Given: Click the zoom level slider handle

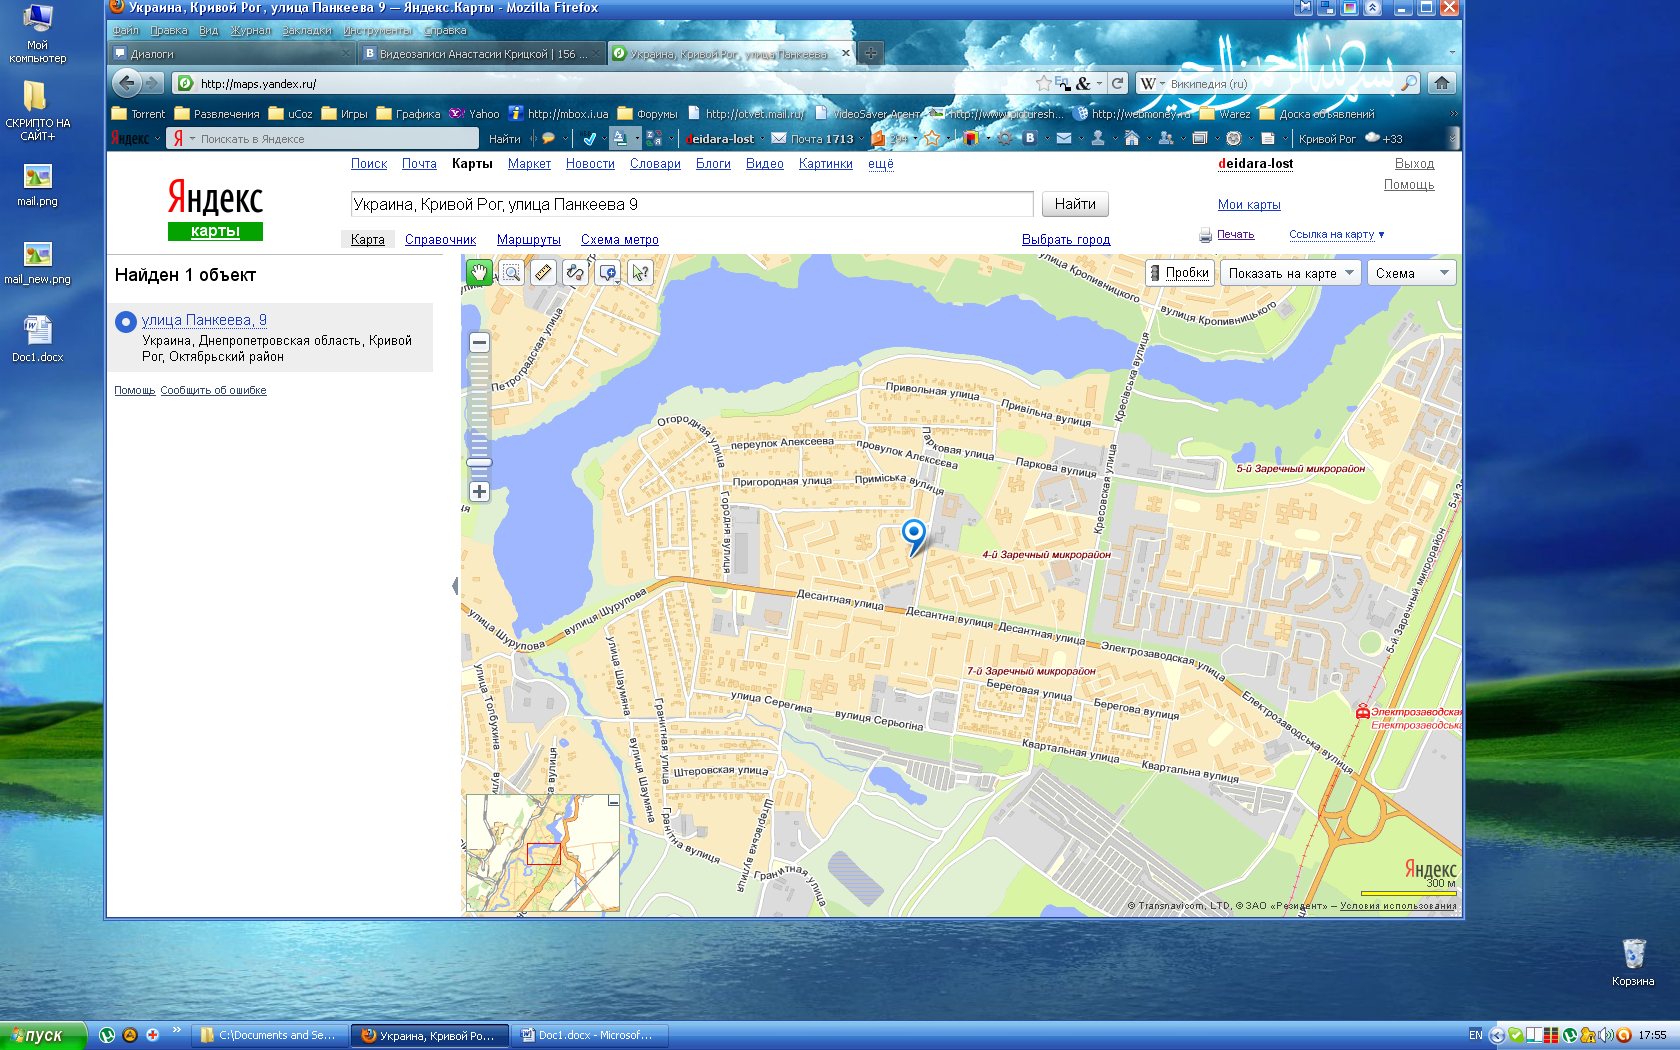Looking at the screenshot, I should pyautogui.click(x=479, y=462).
